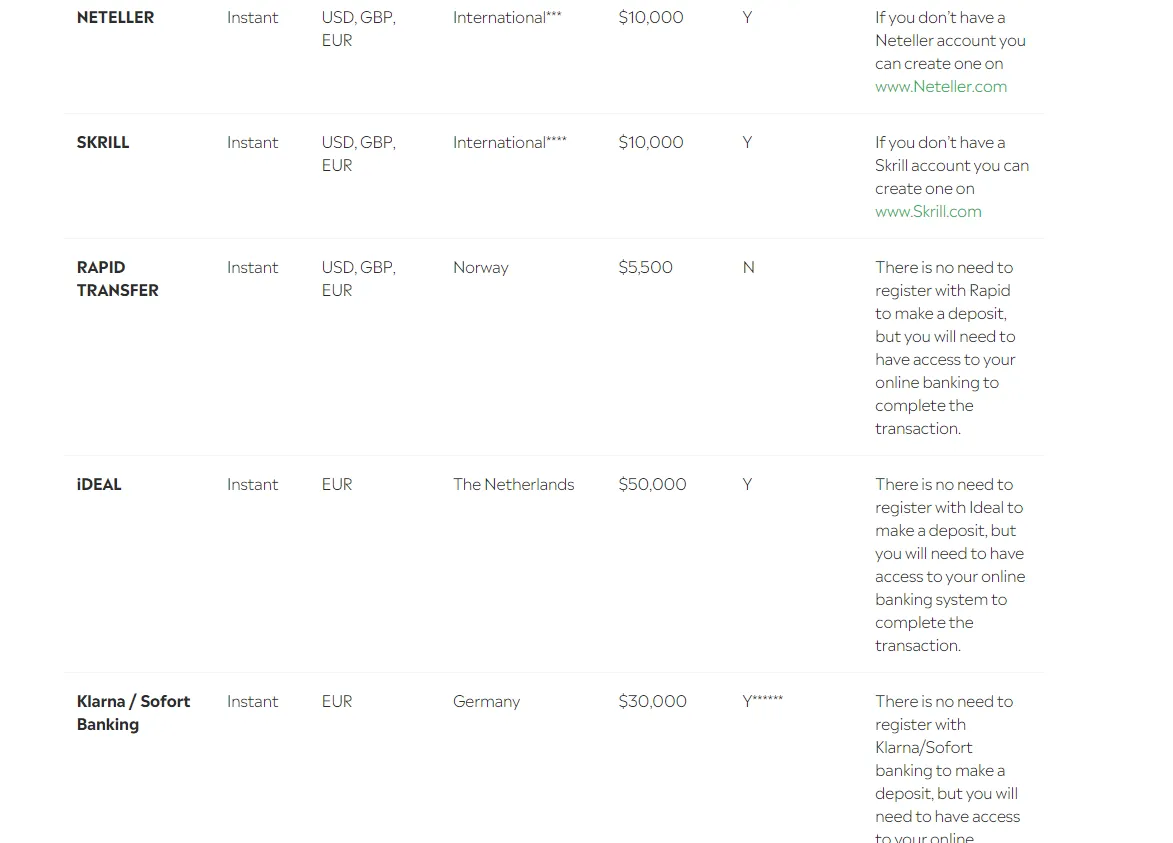Click 'EUR' currency in the Klarna row
The height and width of the screenshot is (843, 1173).
[337, 701]
